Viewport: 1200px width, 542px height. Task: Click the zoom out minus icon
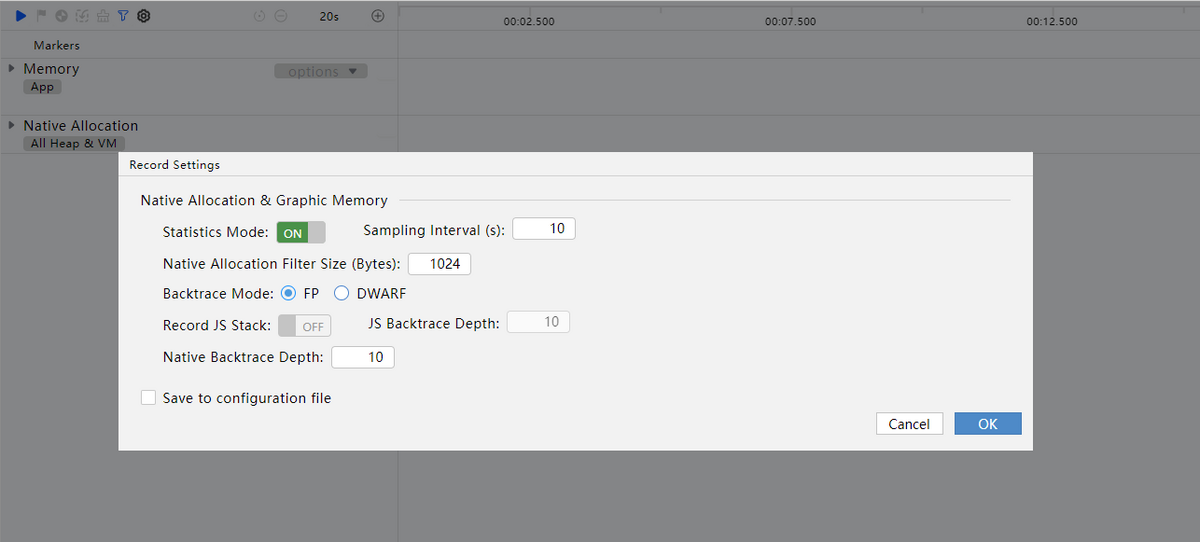pos(281,16)
